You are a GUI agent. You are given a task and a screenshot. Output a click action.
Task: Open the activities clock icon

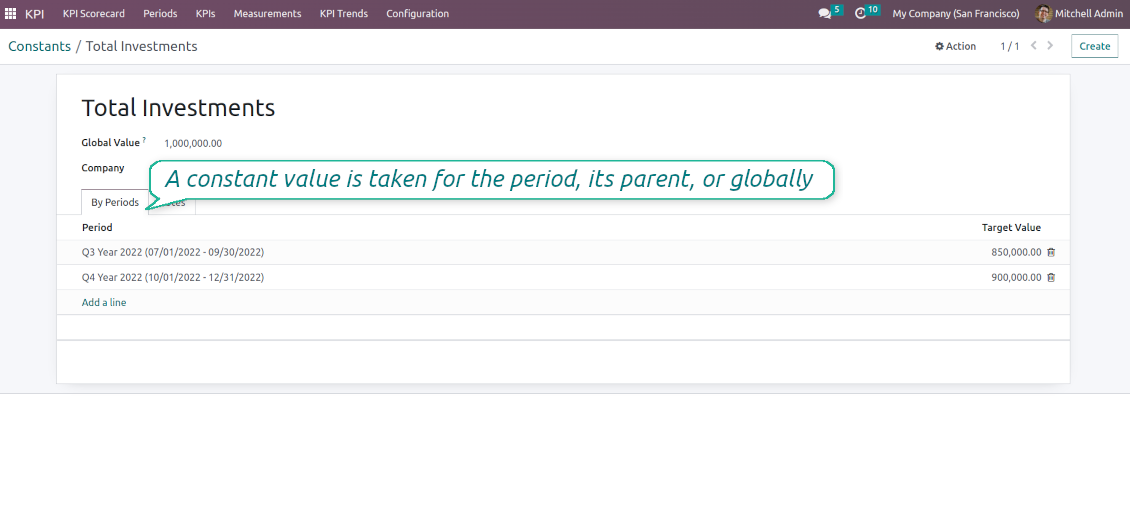pyautogui.click(x=860, y=14)
